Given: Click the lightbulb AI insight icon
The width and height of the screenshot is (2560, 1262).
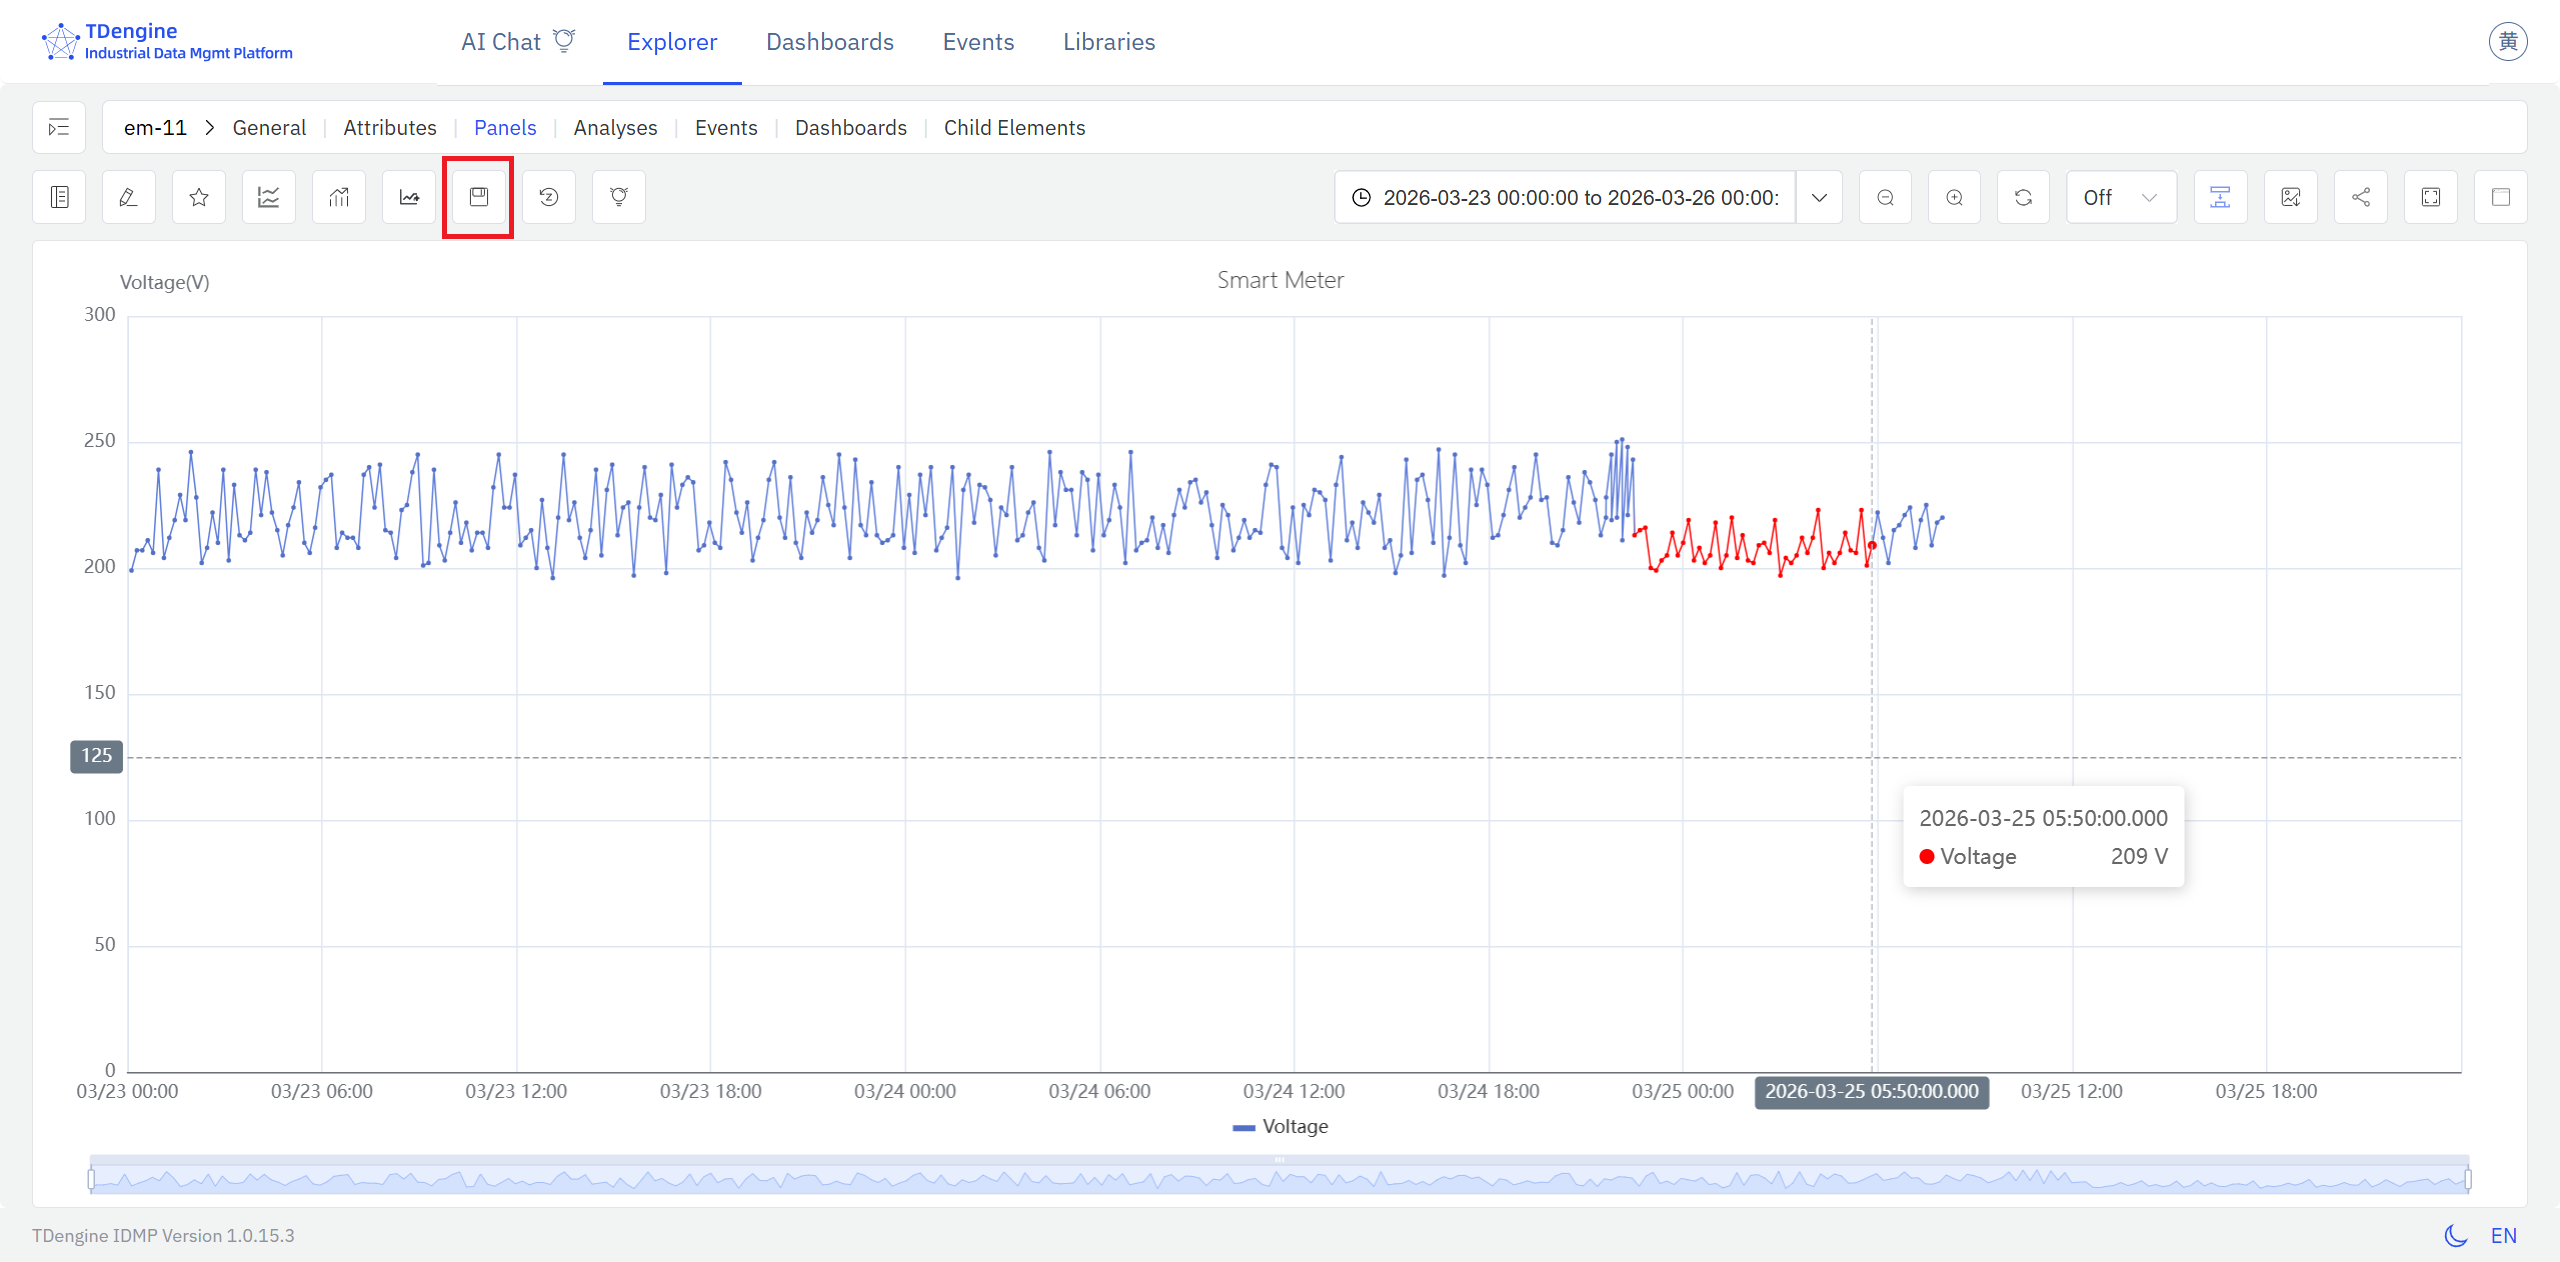Looking at the screenshot, I should coord(619,197).
